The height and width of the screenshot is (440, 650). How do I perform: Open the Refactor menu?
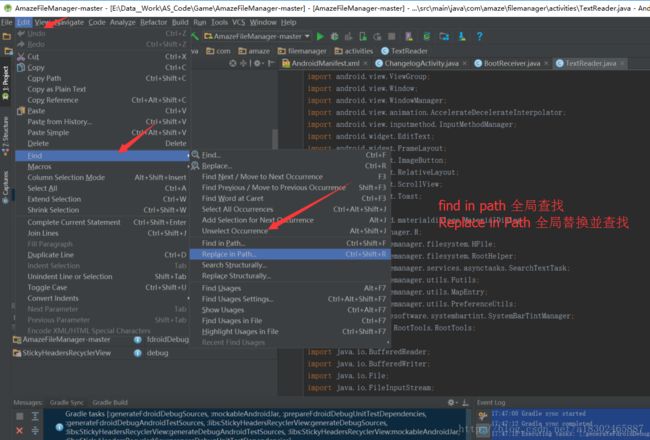pos(153,22)
